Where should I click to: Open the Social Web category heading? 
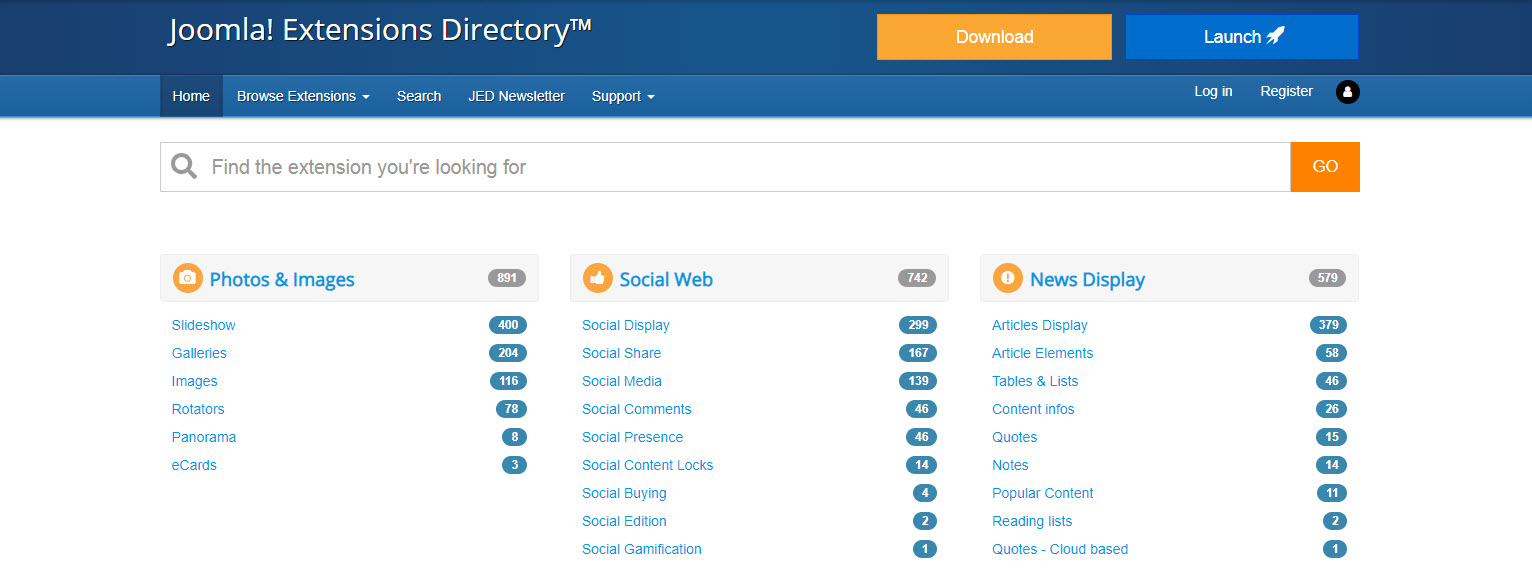point(666,279)
